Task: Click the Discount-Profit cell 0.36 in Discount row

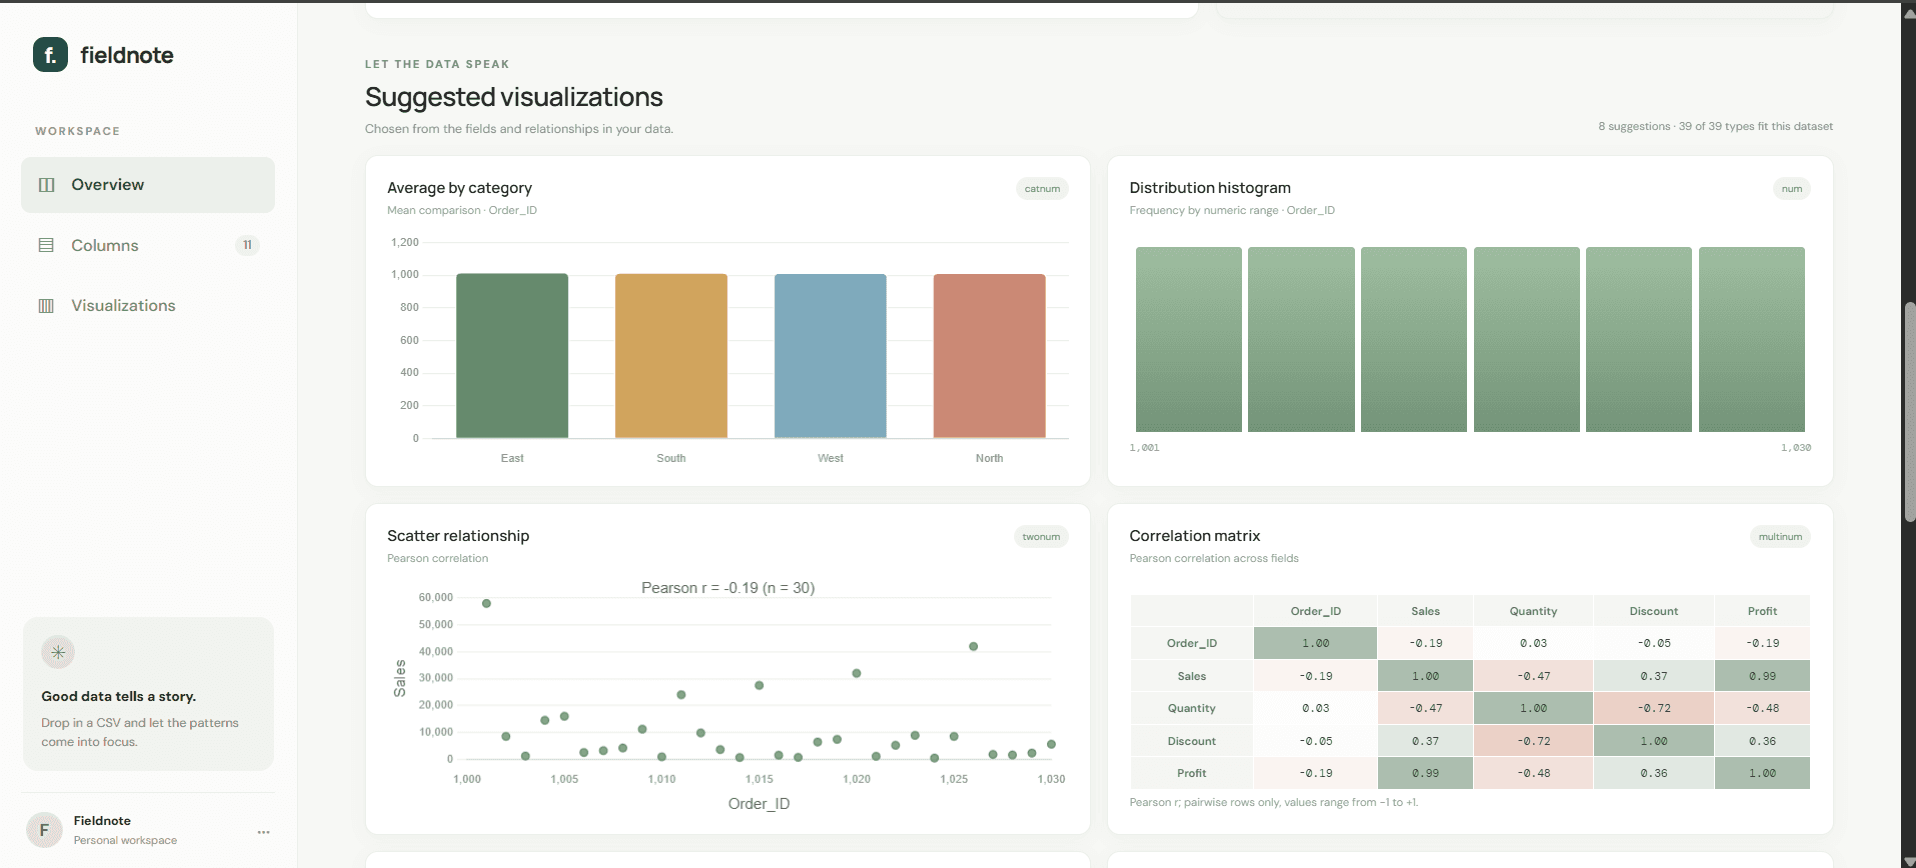Action: tap(1762, 741)
